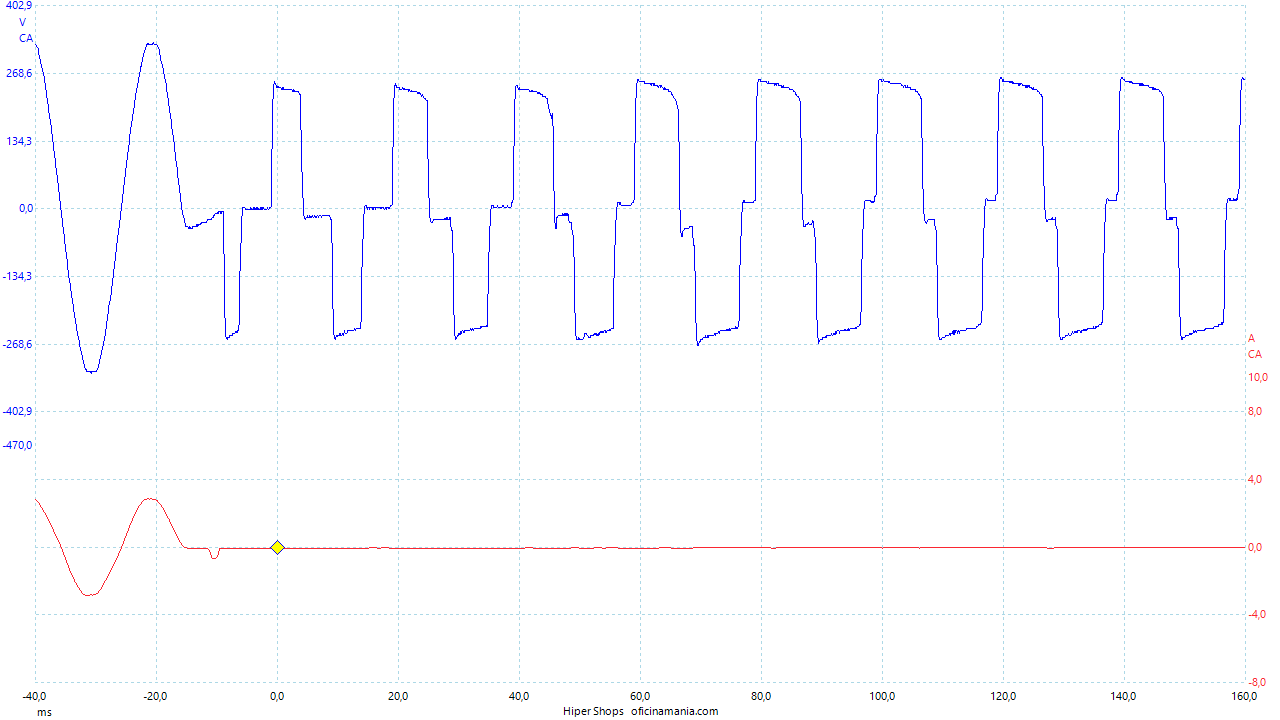1280x720 pixels.
Task: Select the red -8,0 current axis label
Action: click(1256, 682)
